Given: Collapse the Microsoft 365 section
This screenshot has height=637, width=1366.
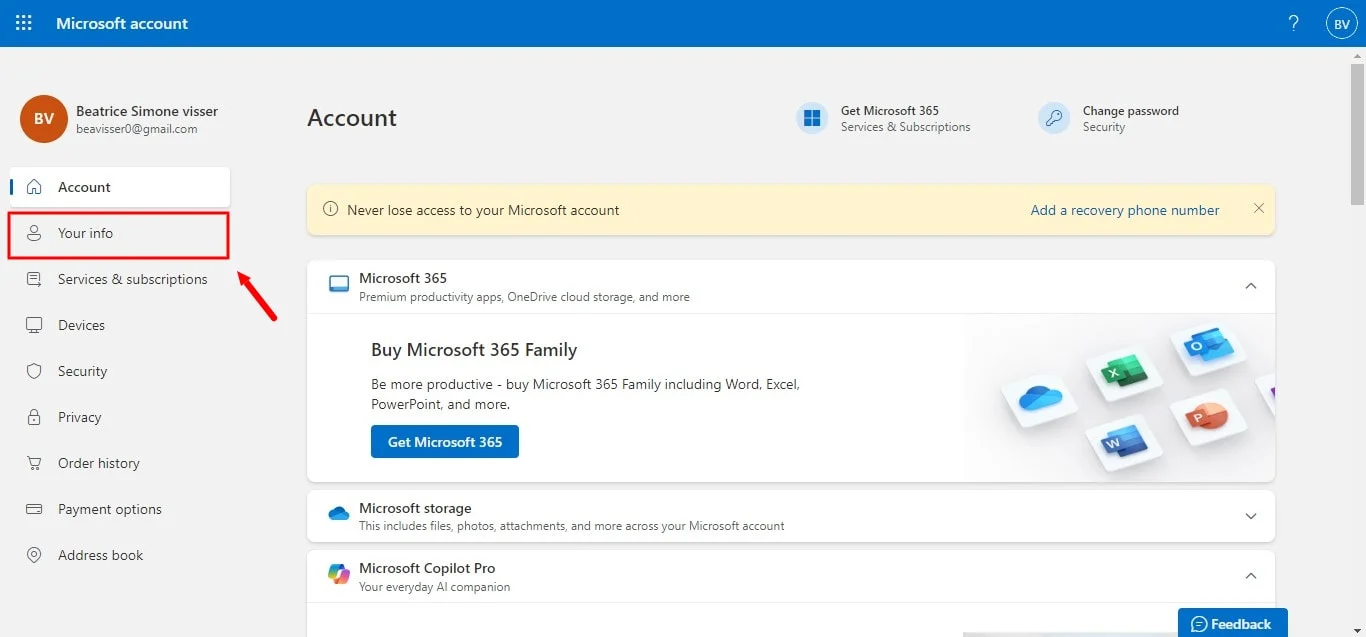Looking at the screenshot, I should coord(1250,286).
